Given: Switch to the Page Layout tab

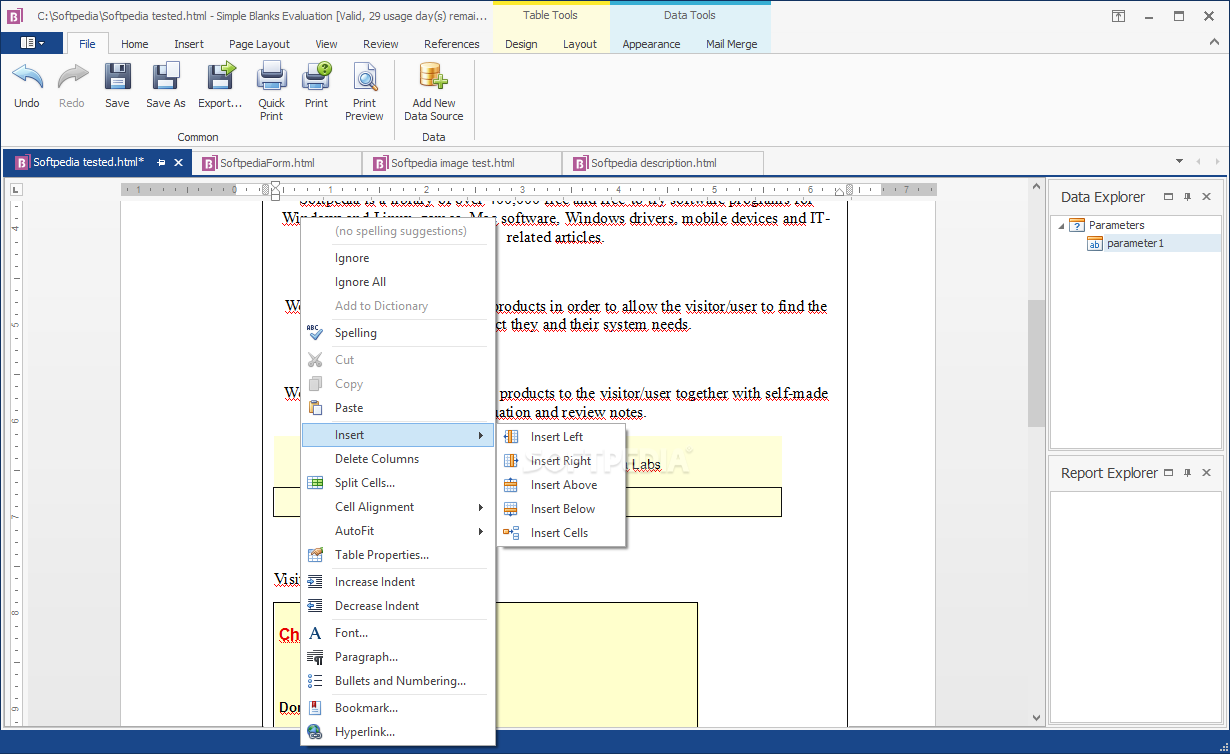Looking at the screenshot, I should point(259,44).
